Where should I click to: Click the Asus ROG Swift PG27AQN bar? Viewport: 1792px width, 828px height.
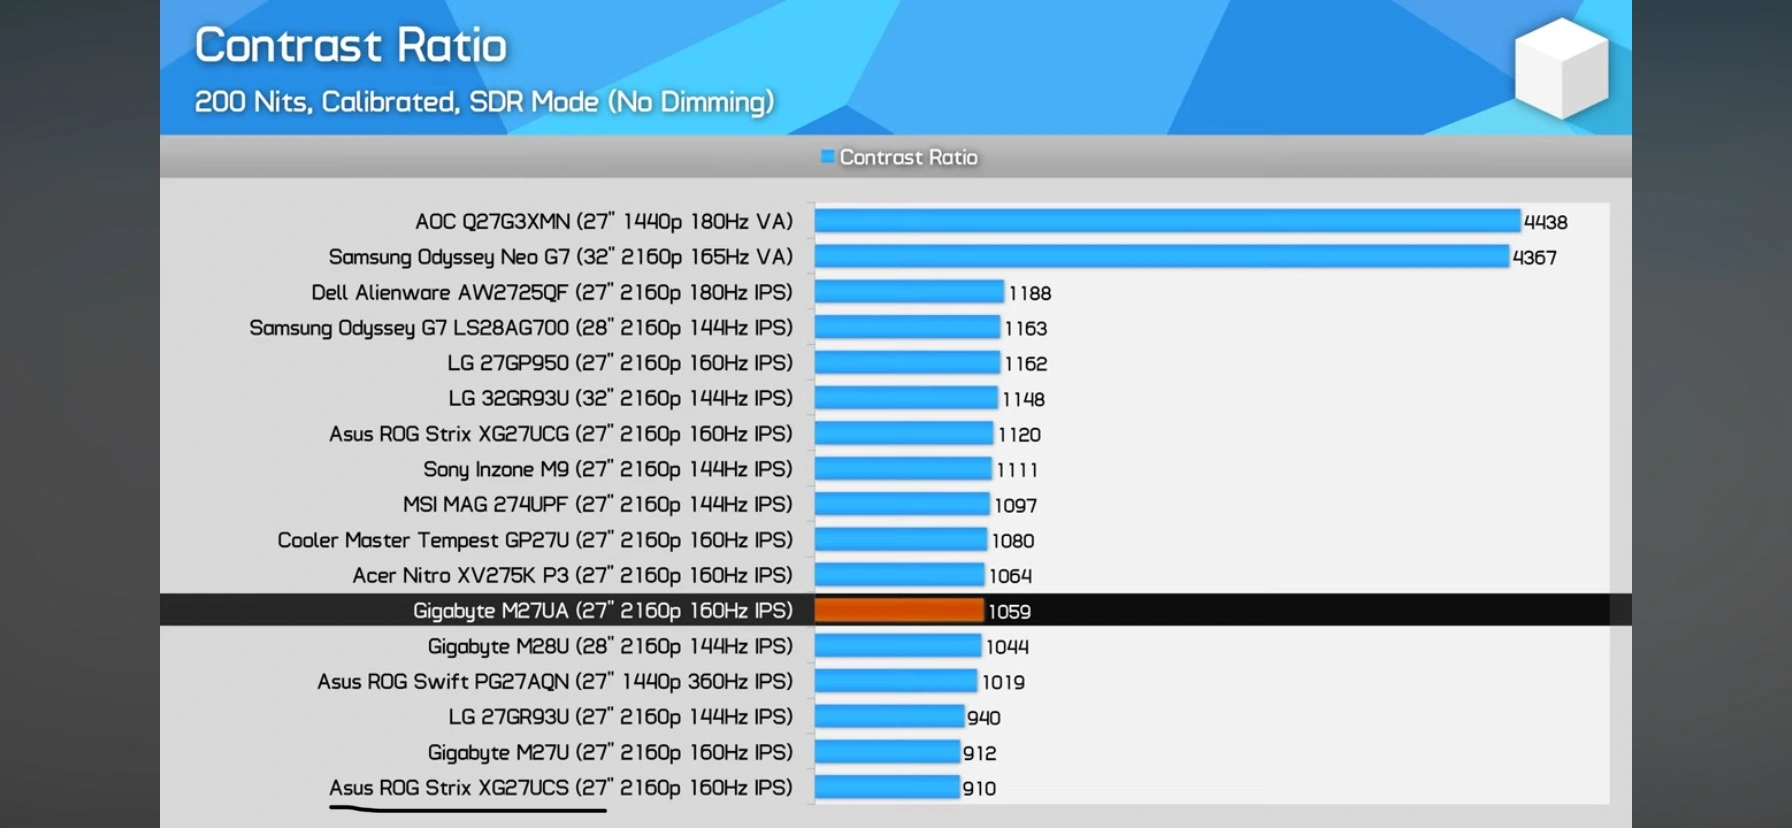[896, 681]
